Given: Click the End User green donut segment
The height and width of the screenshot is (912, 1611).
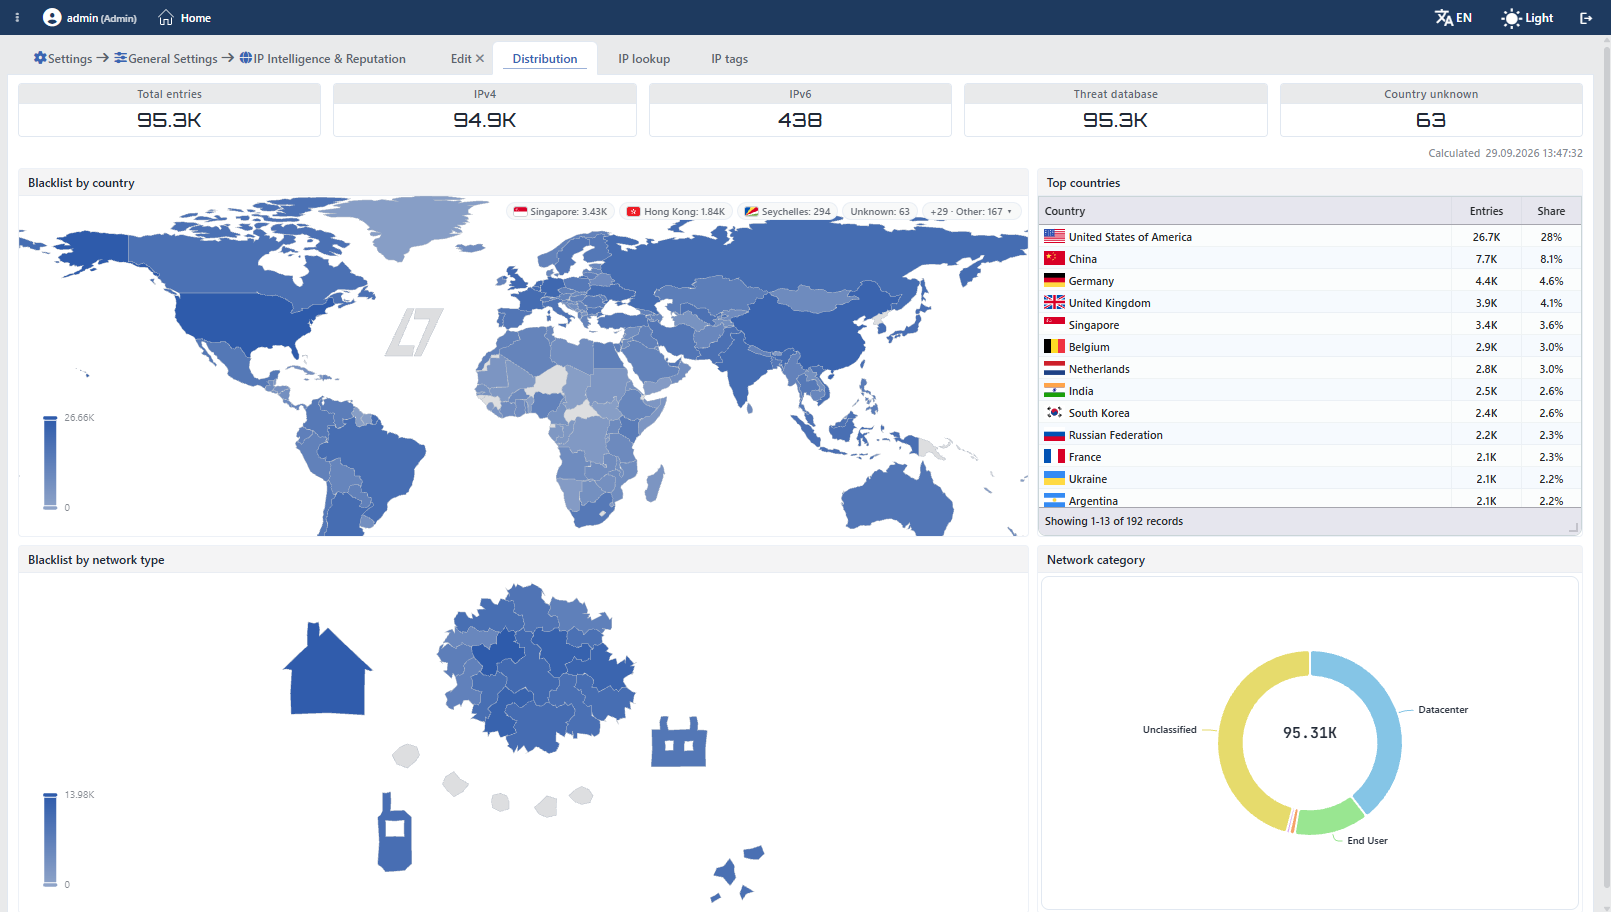Looking at the screenshot, I should click(x=1331, y=820).
